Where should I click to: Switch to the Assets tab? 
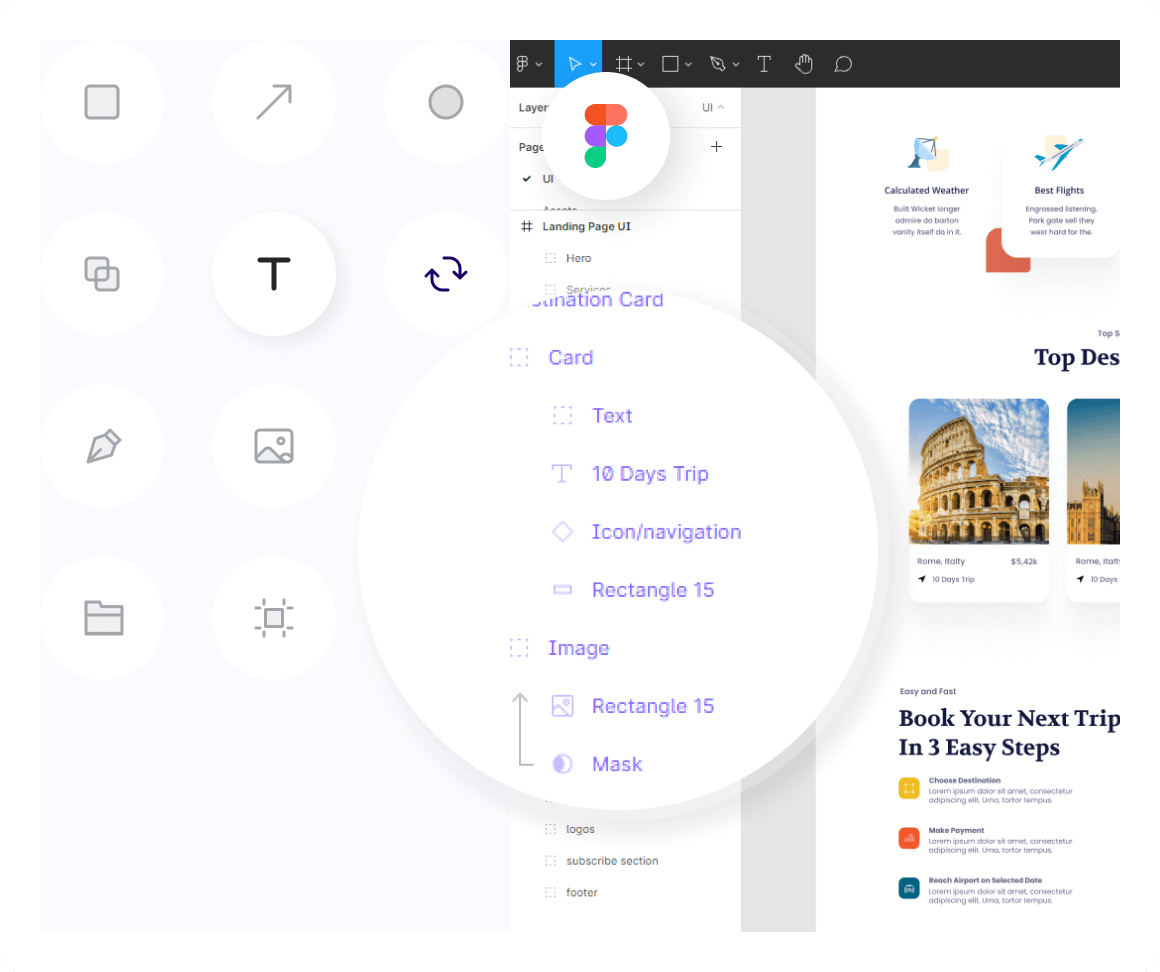(558, 210)
